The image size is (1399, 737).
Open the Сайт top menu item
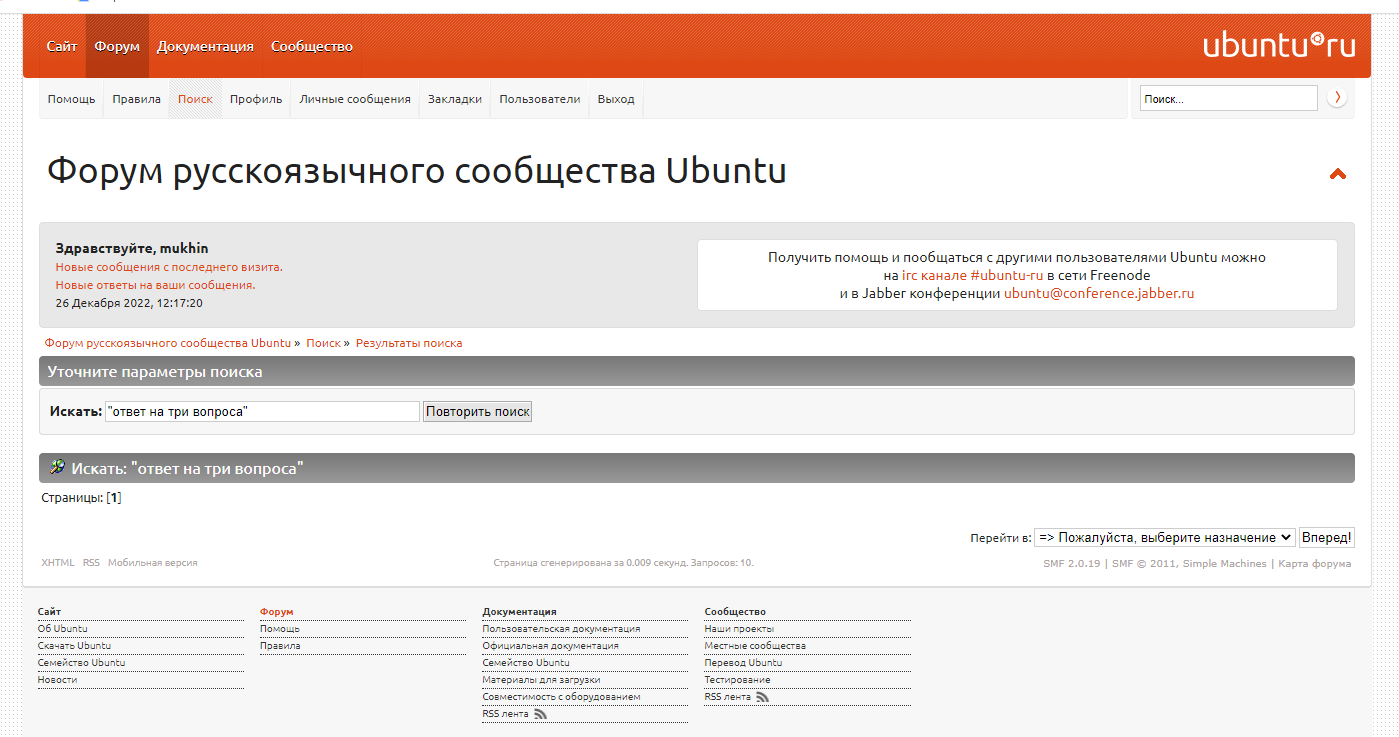pyautogui.click(x=62, y=46)
